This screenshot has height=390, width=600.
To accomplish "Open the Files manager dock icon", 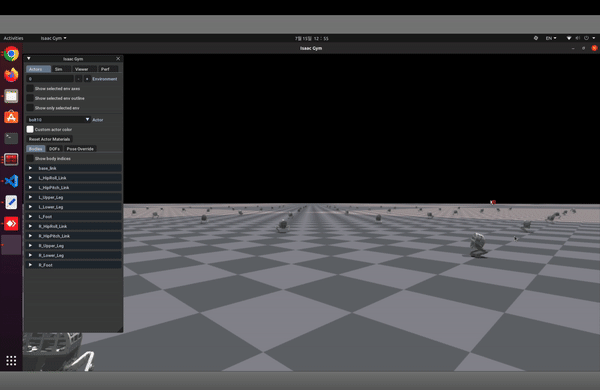I will [x=11, y=96].
